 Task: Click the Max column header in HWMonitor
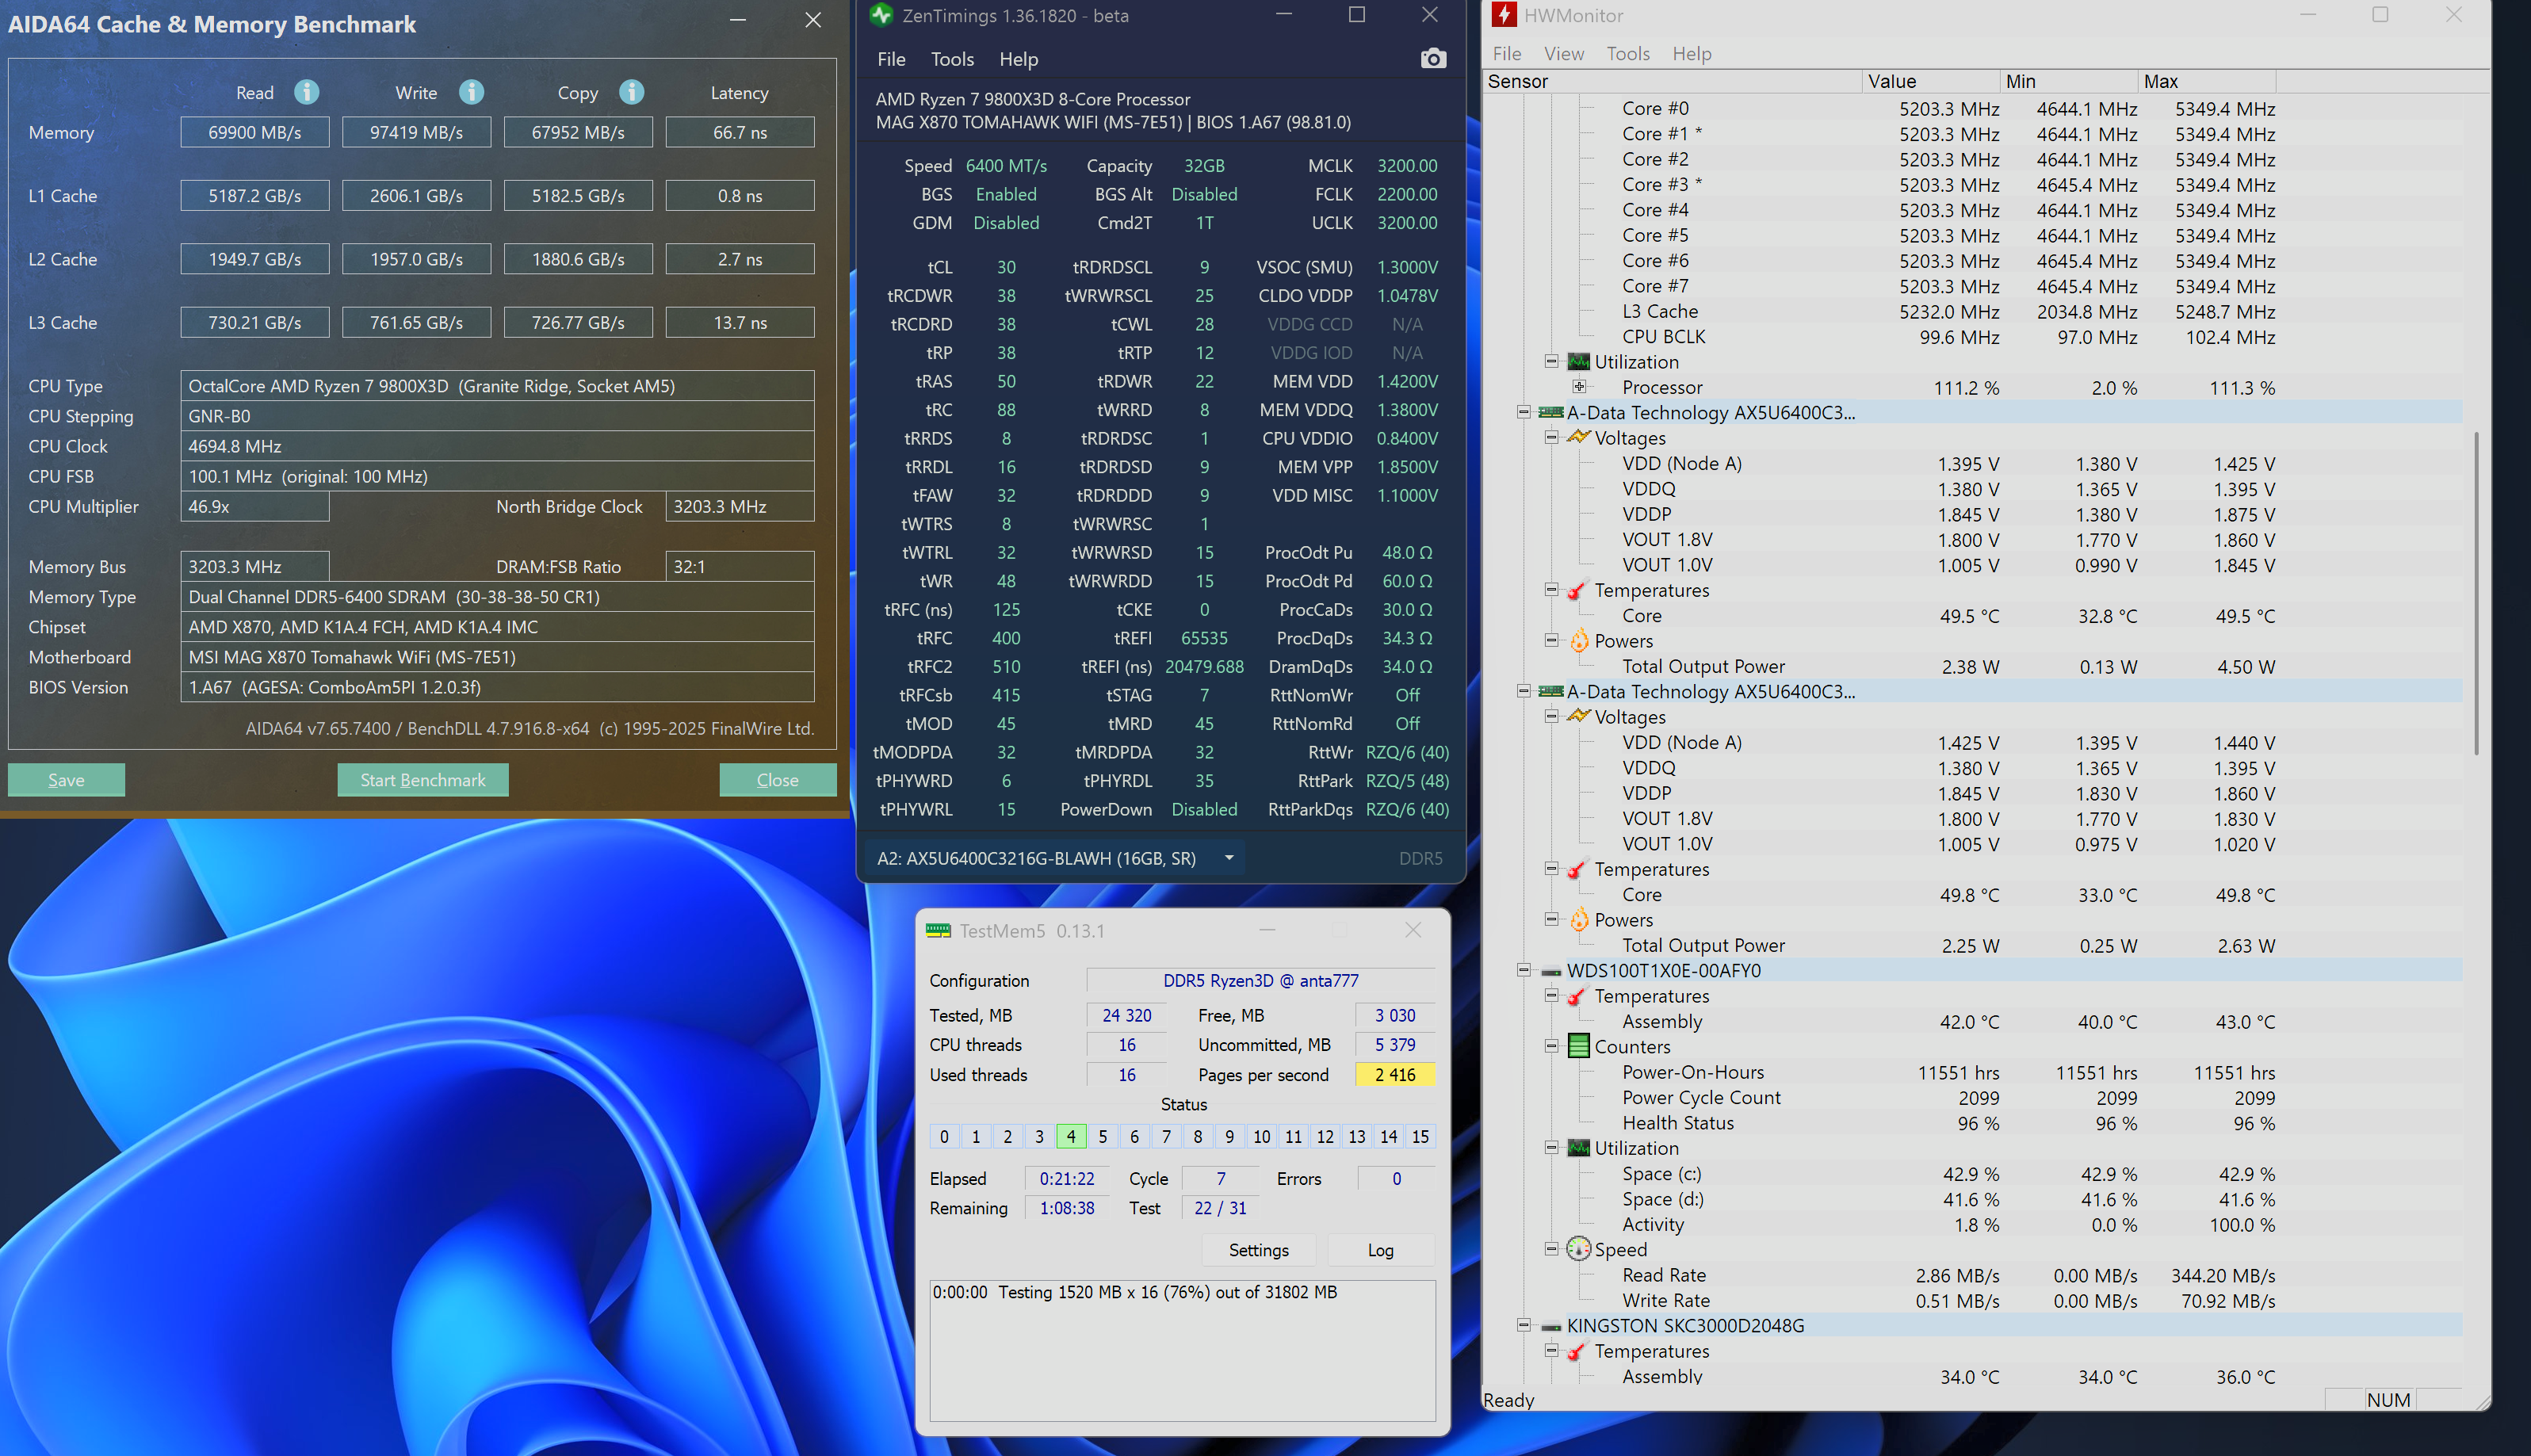click(x=2160, y=81)
